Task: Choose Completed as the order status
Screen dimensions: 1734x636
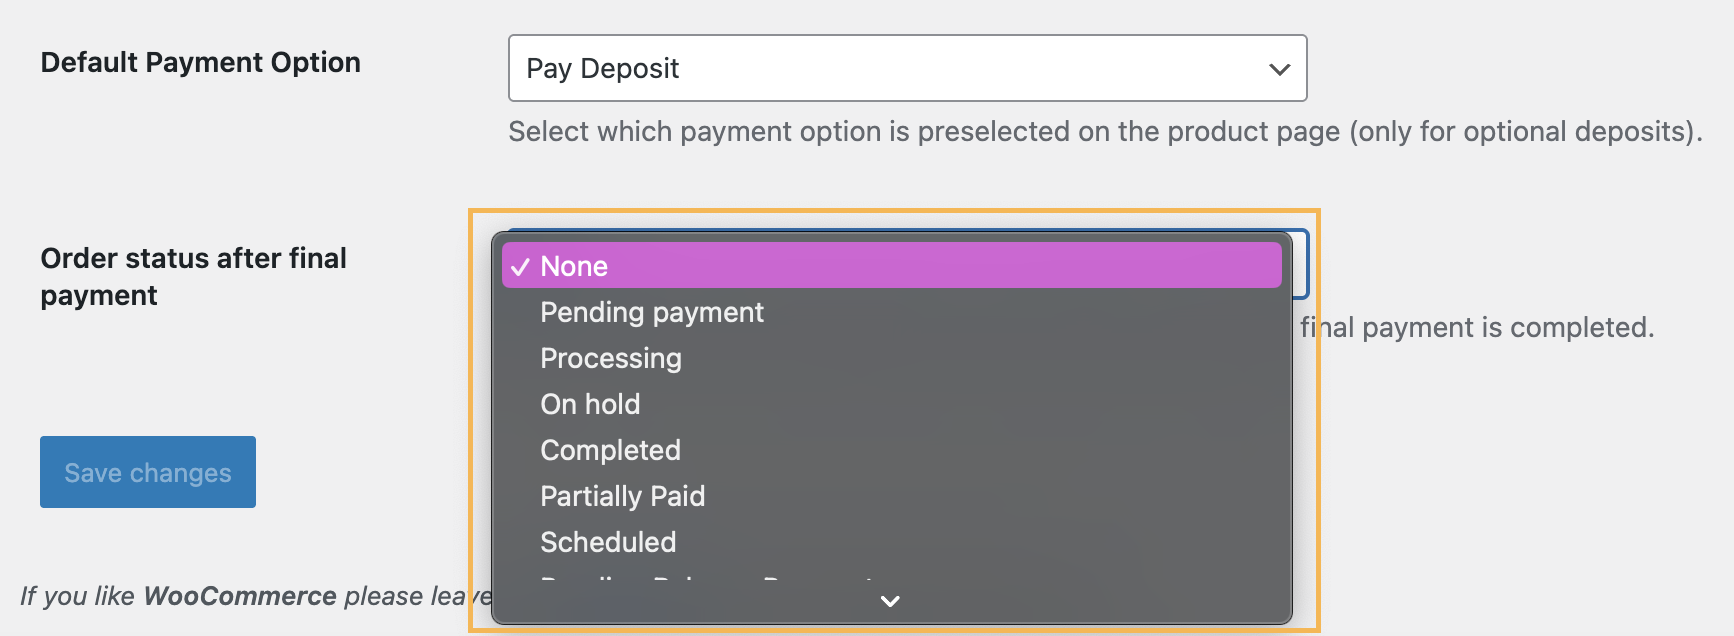Action: coord(610,450)
